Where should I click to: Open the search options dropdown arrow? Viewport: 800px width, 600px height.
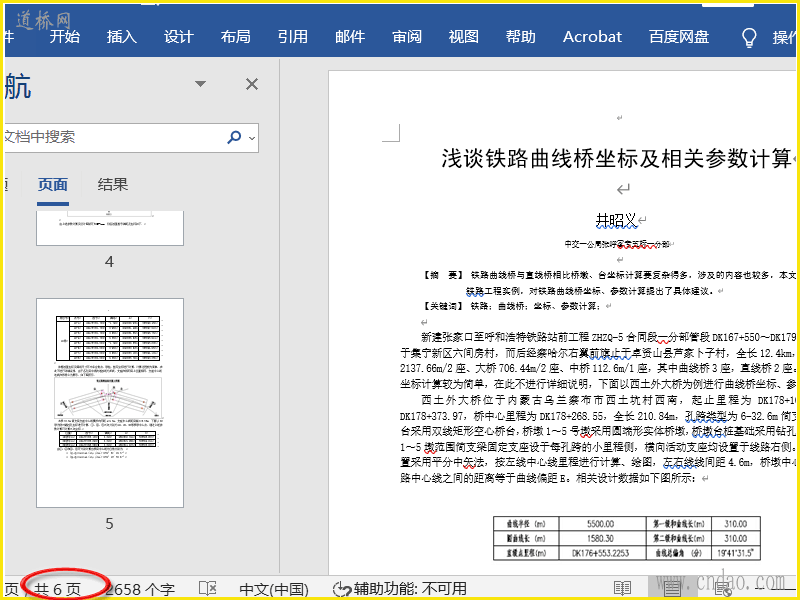coord(252,138)
